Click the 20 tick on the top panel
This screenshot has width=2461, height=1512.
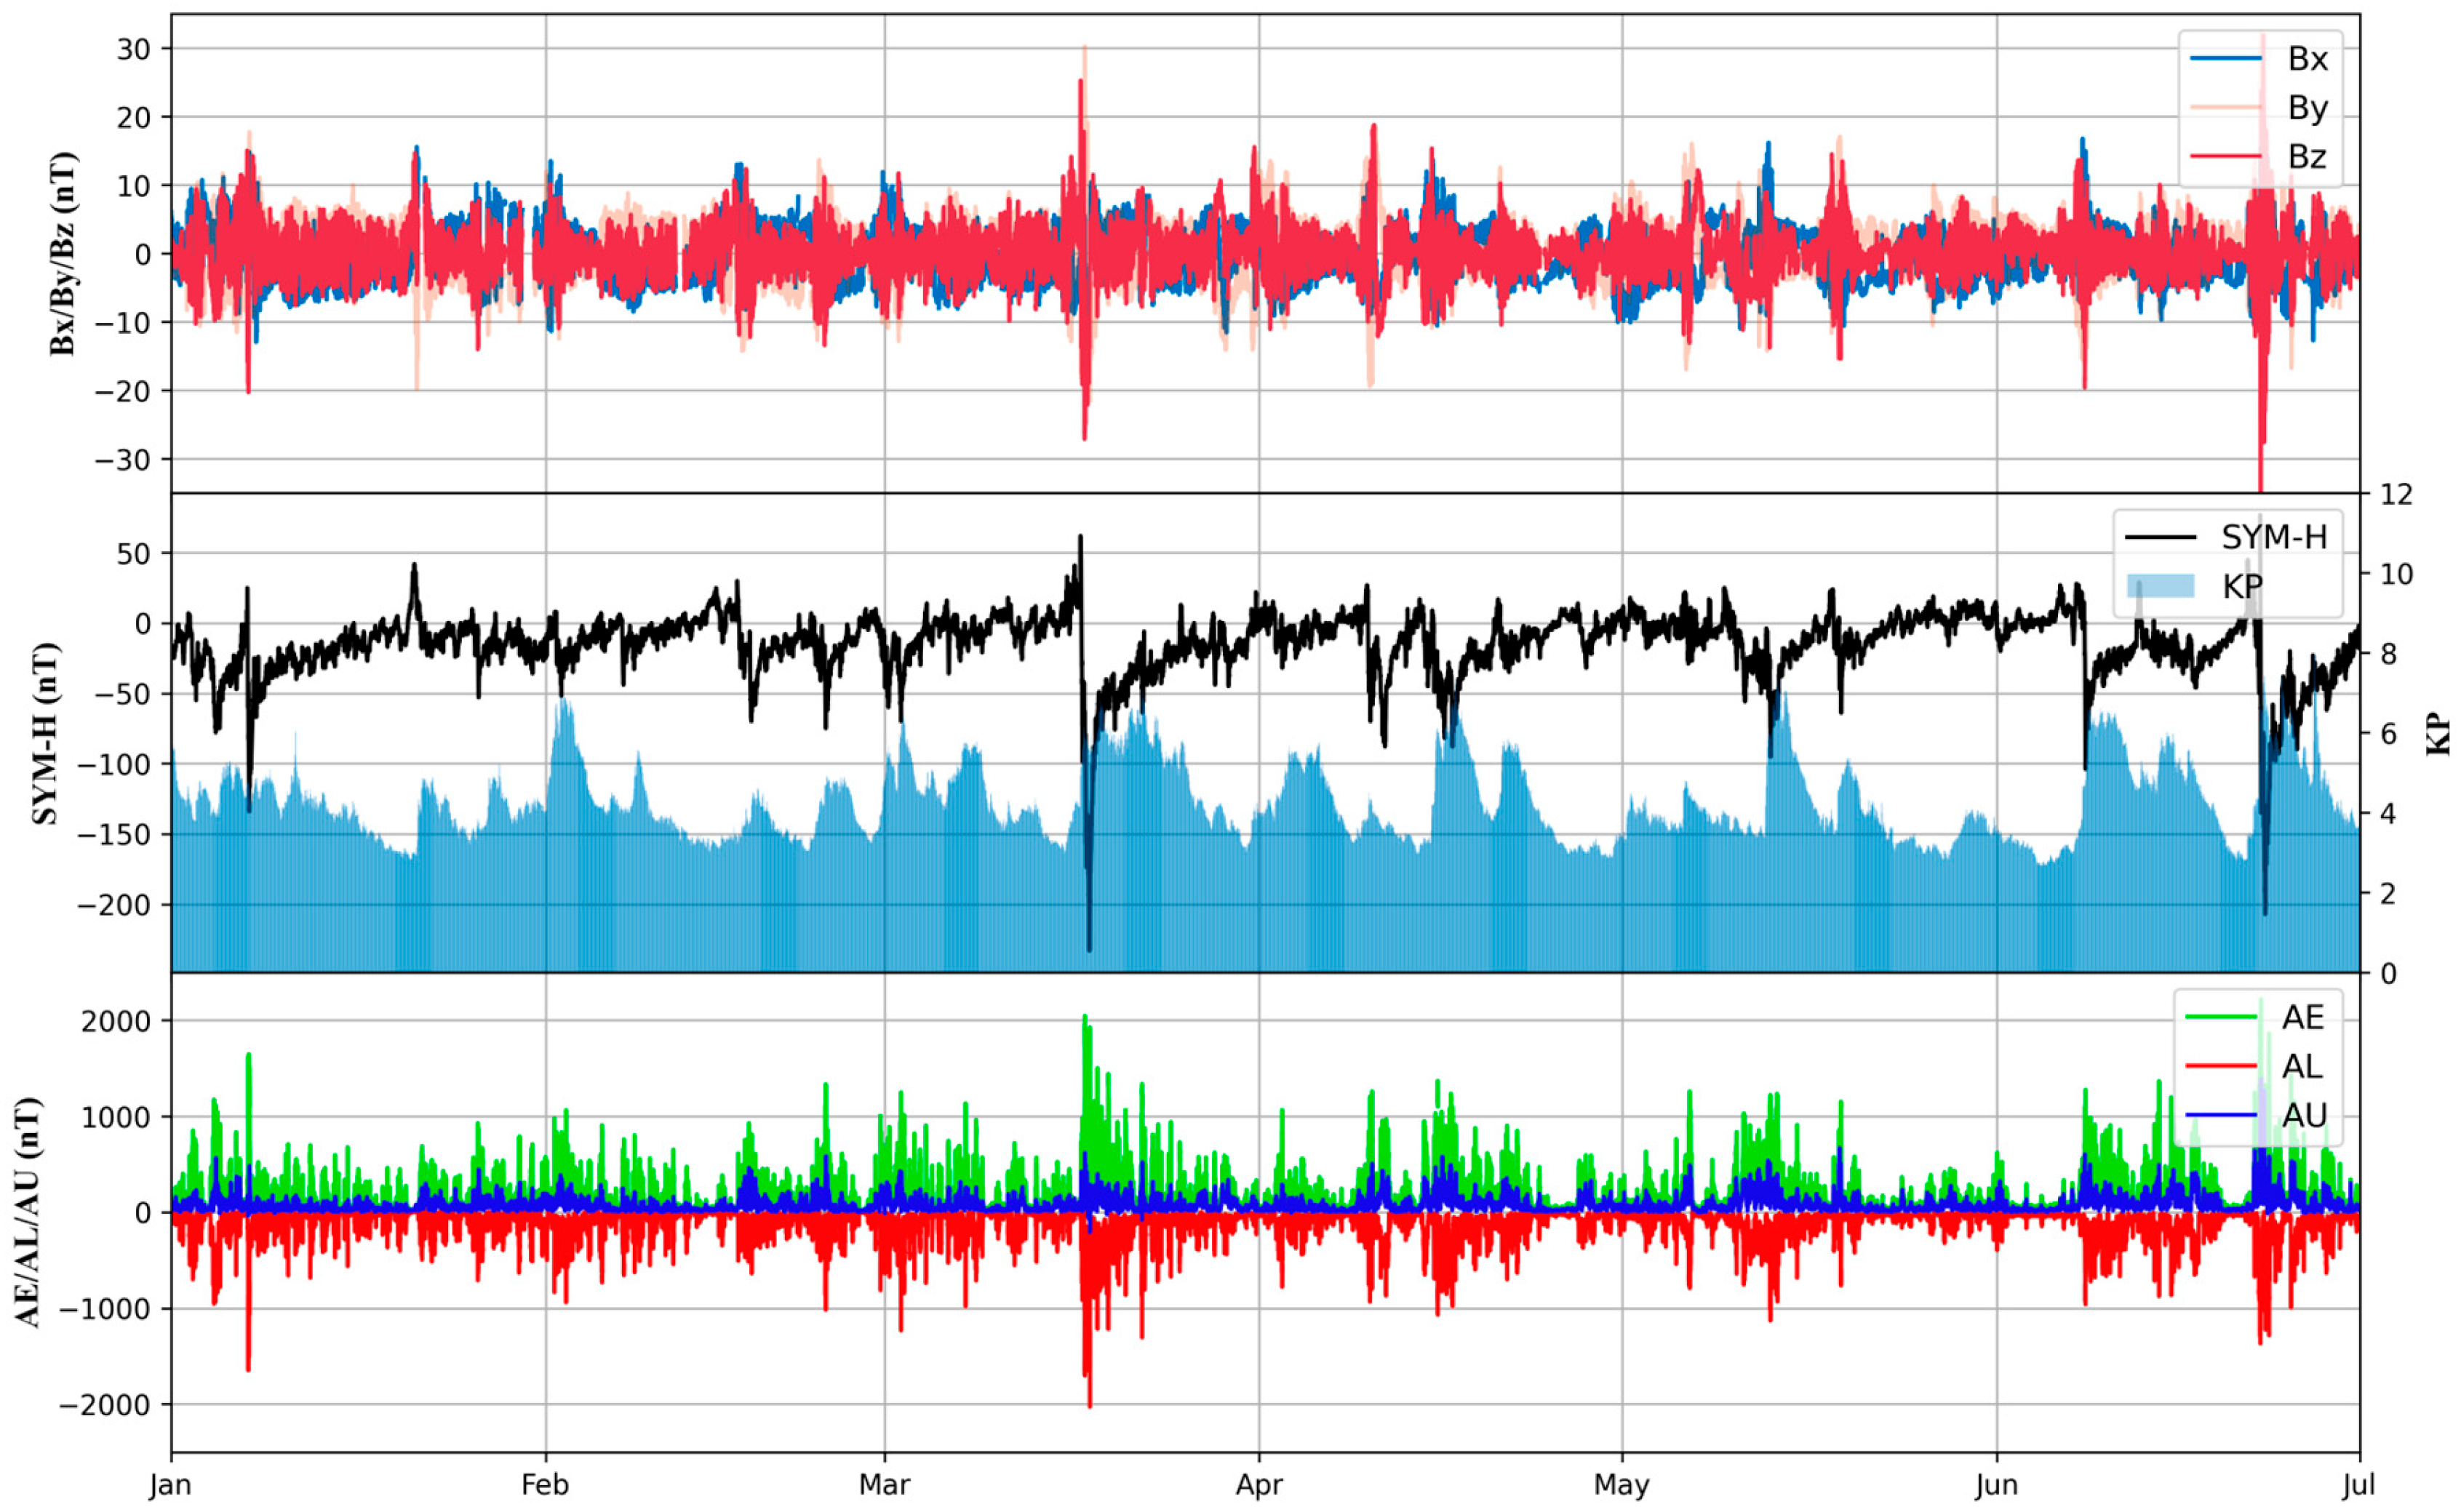[133, 117]
